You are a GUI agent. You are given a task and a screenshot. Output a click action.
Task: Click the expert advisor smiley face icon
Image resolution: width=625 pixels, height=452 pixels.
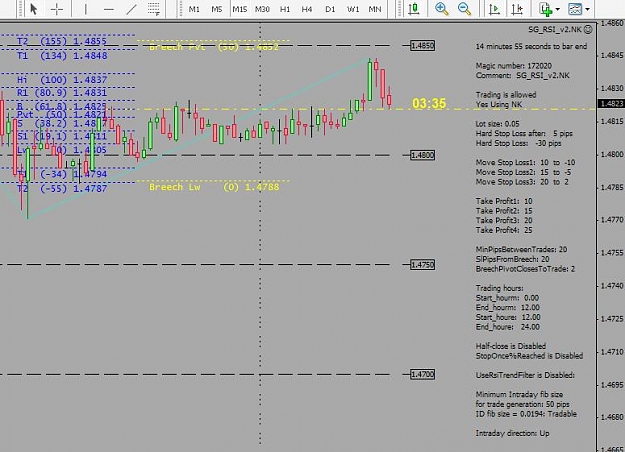coord(588,29)
